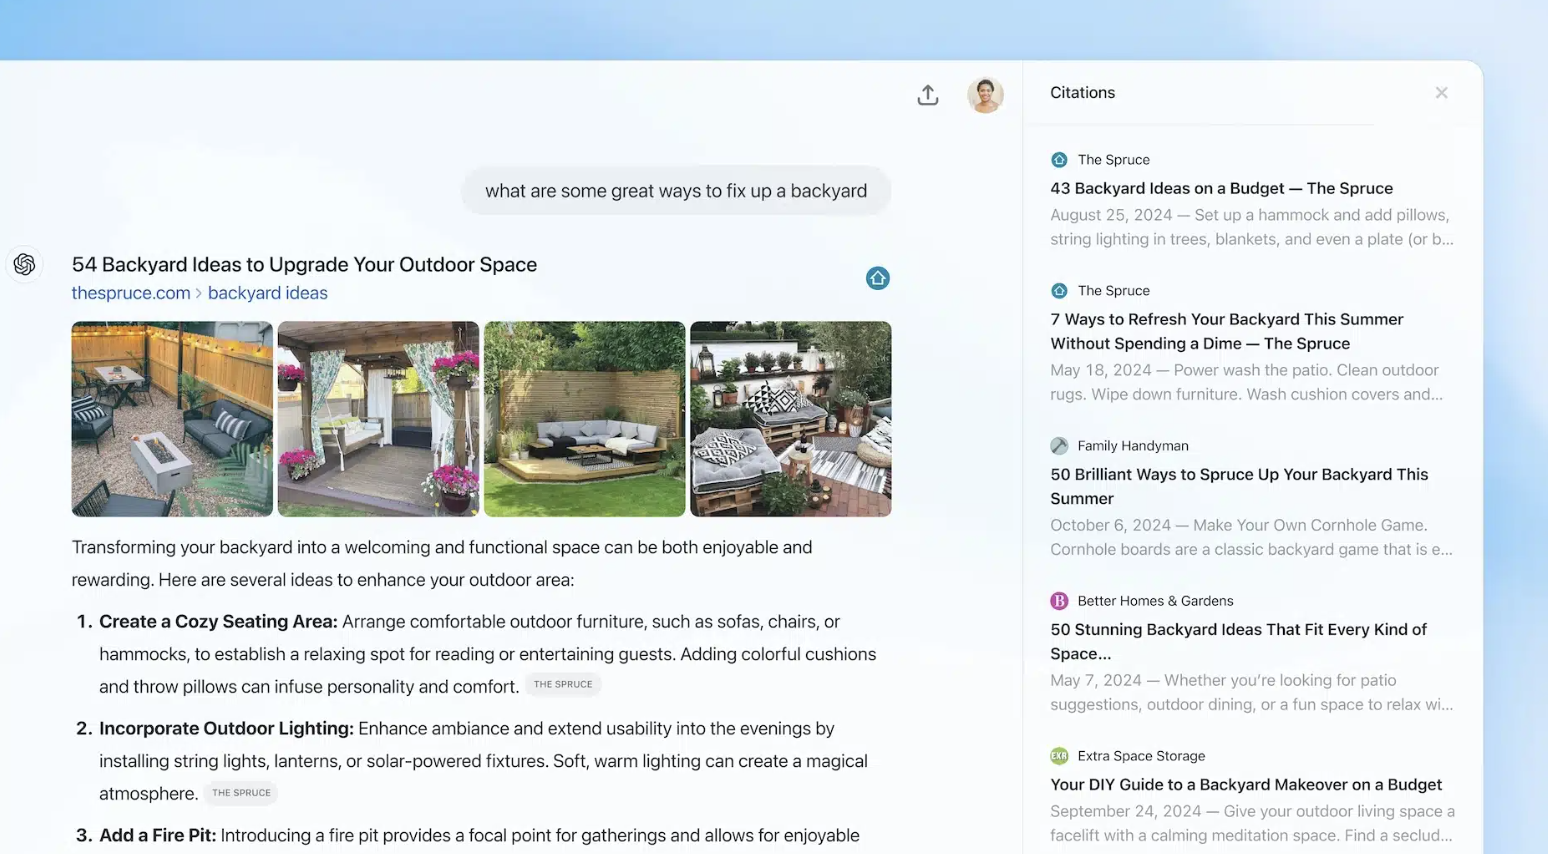Click the Family Handyman favicon
This screenshot has width=1548, height=854.
(x=1059, y=445)
